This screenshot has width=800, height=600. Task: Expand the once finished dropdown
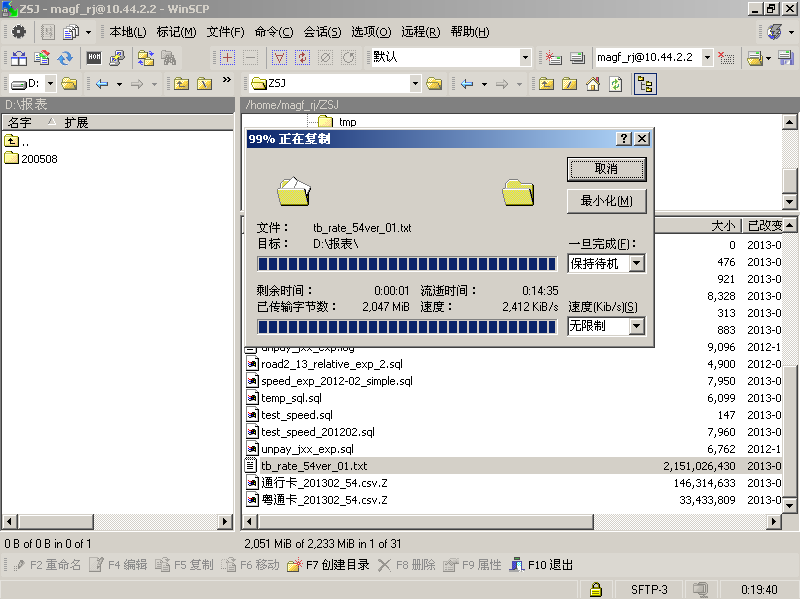636,263
